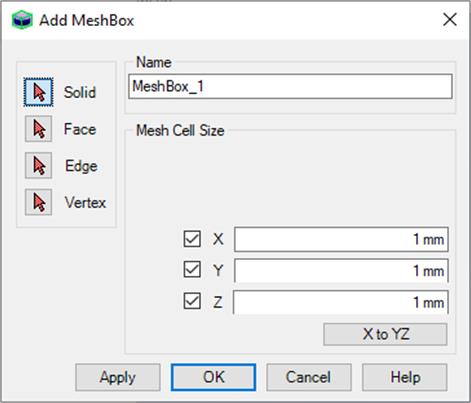The image size is (471, 403).
Task: Click the Z cell size input field
Action: click(x=341, y=302)
